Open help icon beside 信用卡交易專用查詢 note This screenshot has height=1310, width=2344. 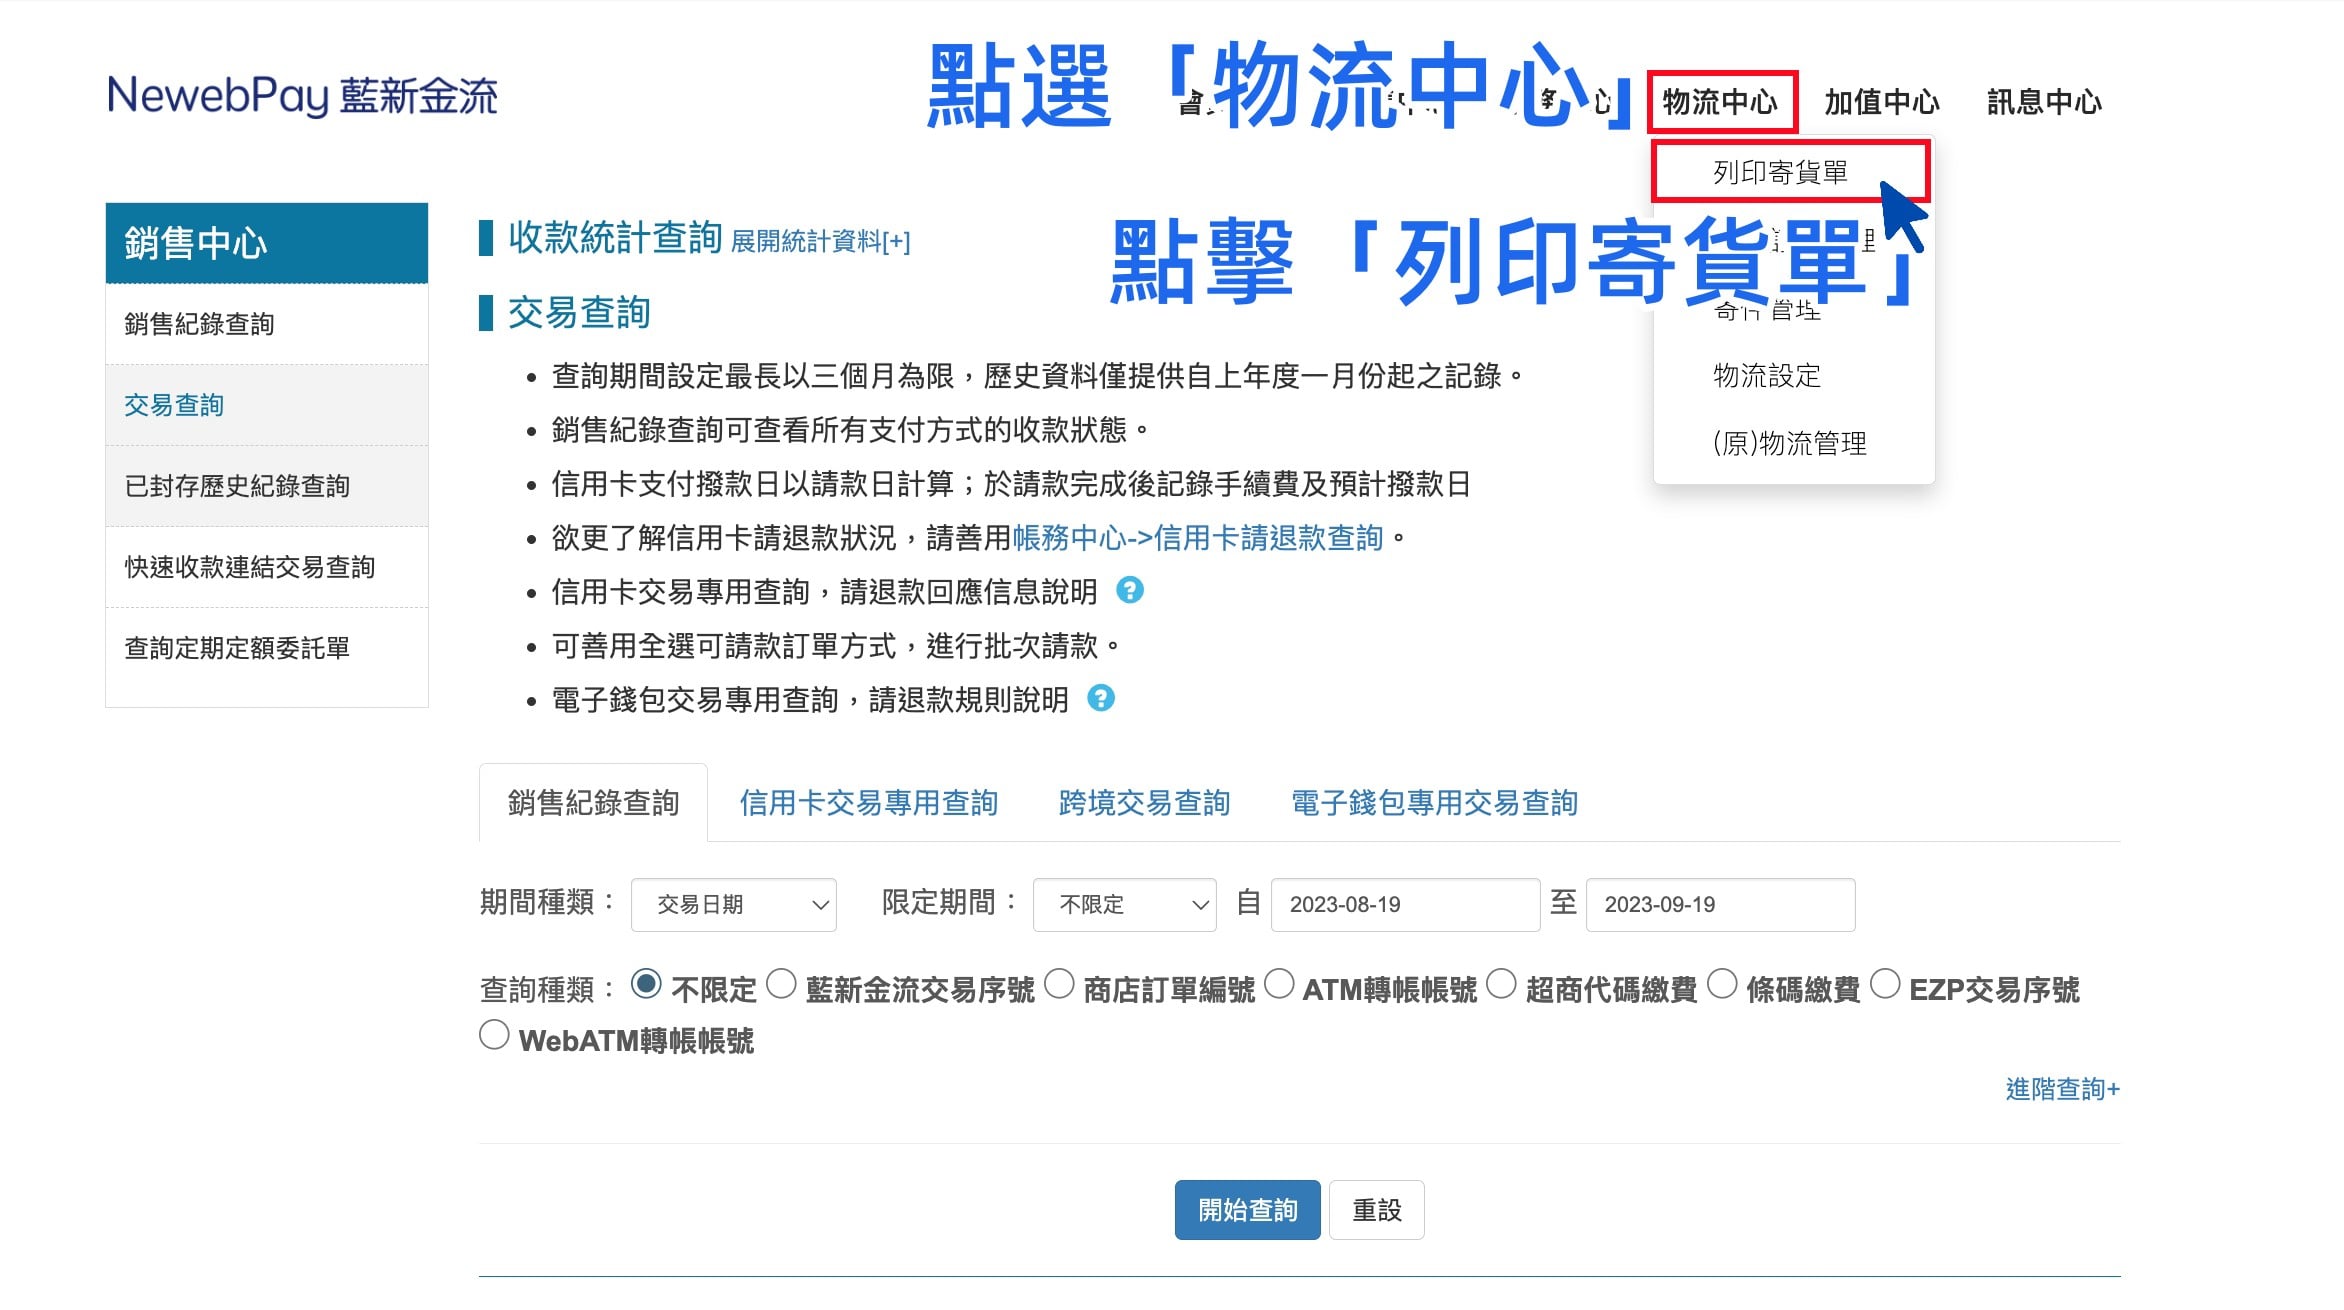click(x=1130, y=591)
